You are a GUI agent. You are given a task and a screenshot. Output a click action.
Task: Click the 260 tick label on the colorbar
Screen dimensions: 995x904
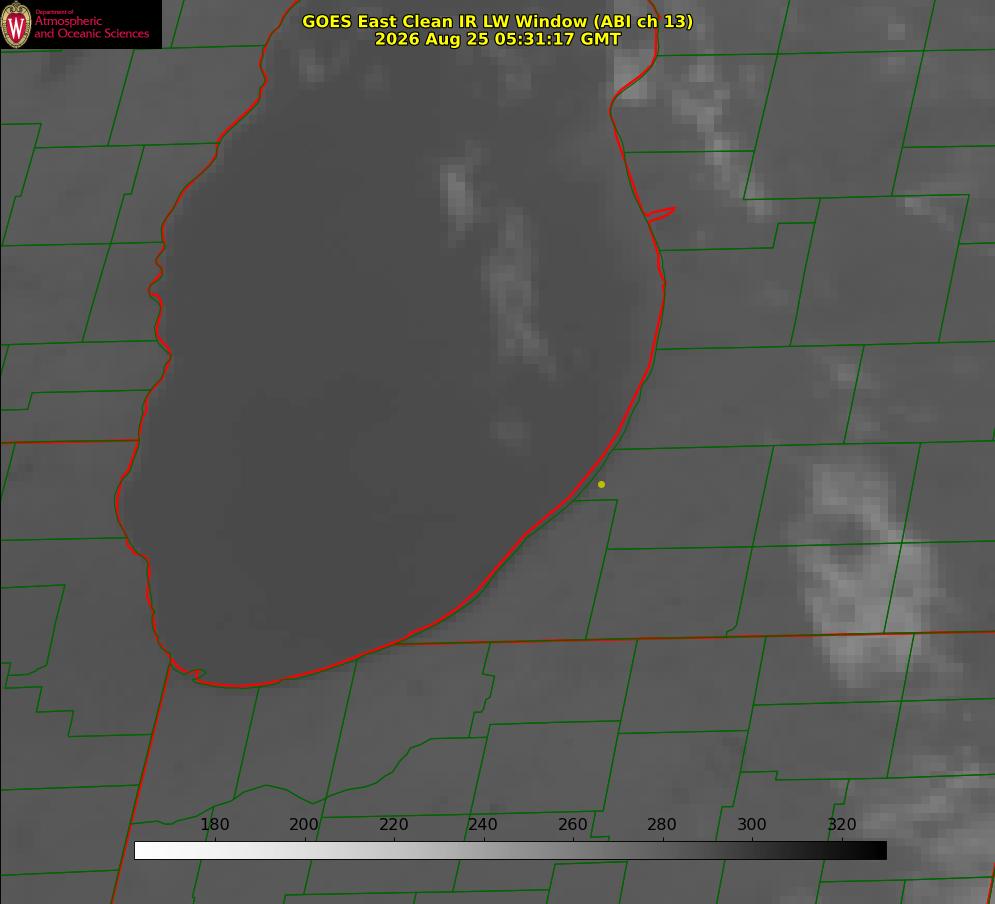click(572, 824)
